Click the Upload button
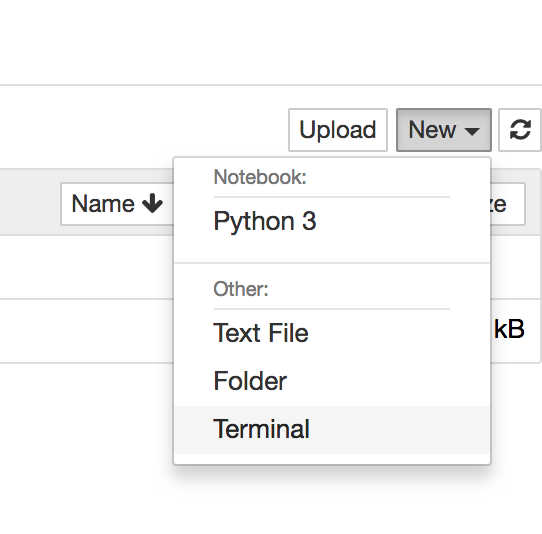The width and height of the screenshot is (542, 534). (x=338, y=130)
